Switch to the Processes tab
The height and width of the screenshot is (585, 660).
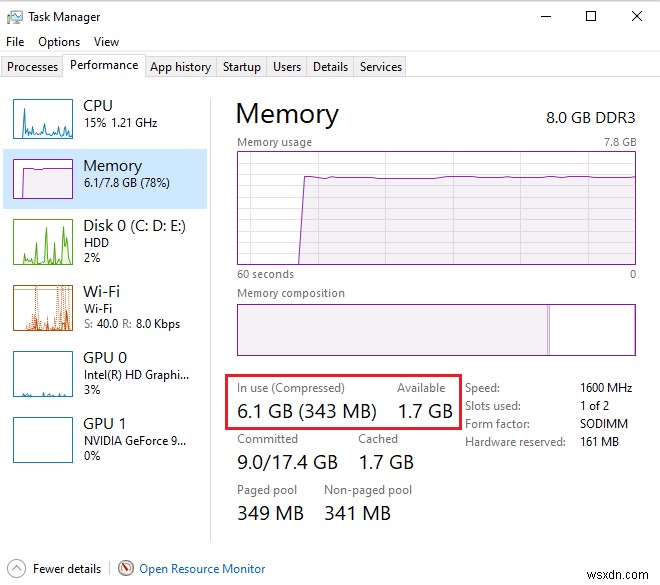(x=33, y=67)
